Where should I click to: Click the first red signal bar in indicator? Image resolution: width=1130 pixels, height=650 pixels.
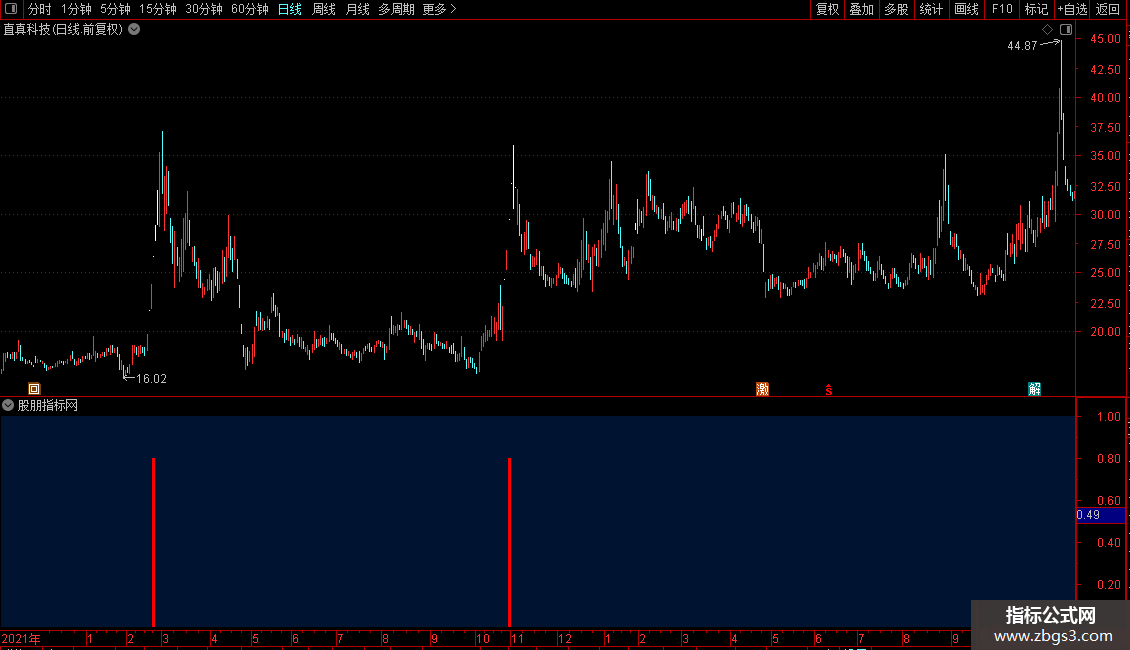click(x=154, y=542)
